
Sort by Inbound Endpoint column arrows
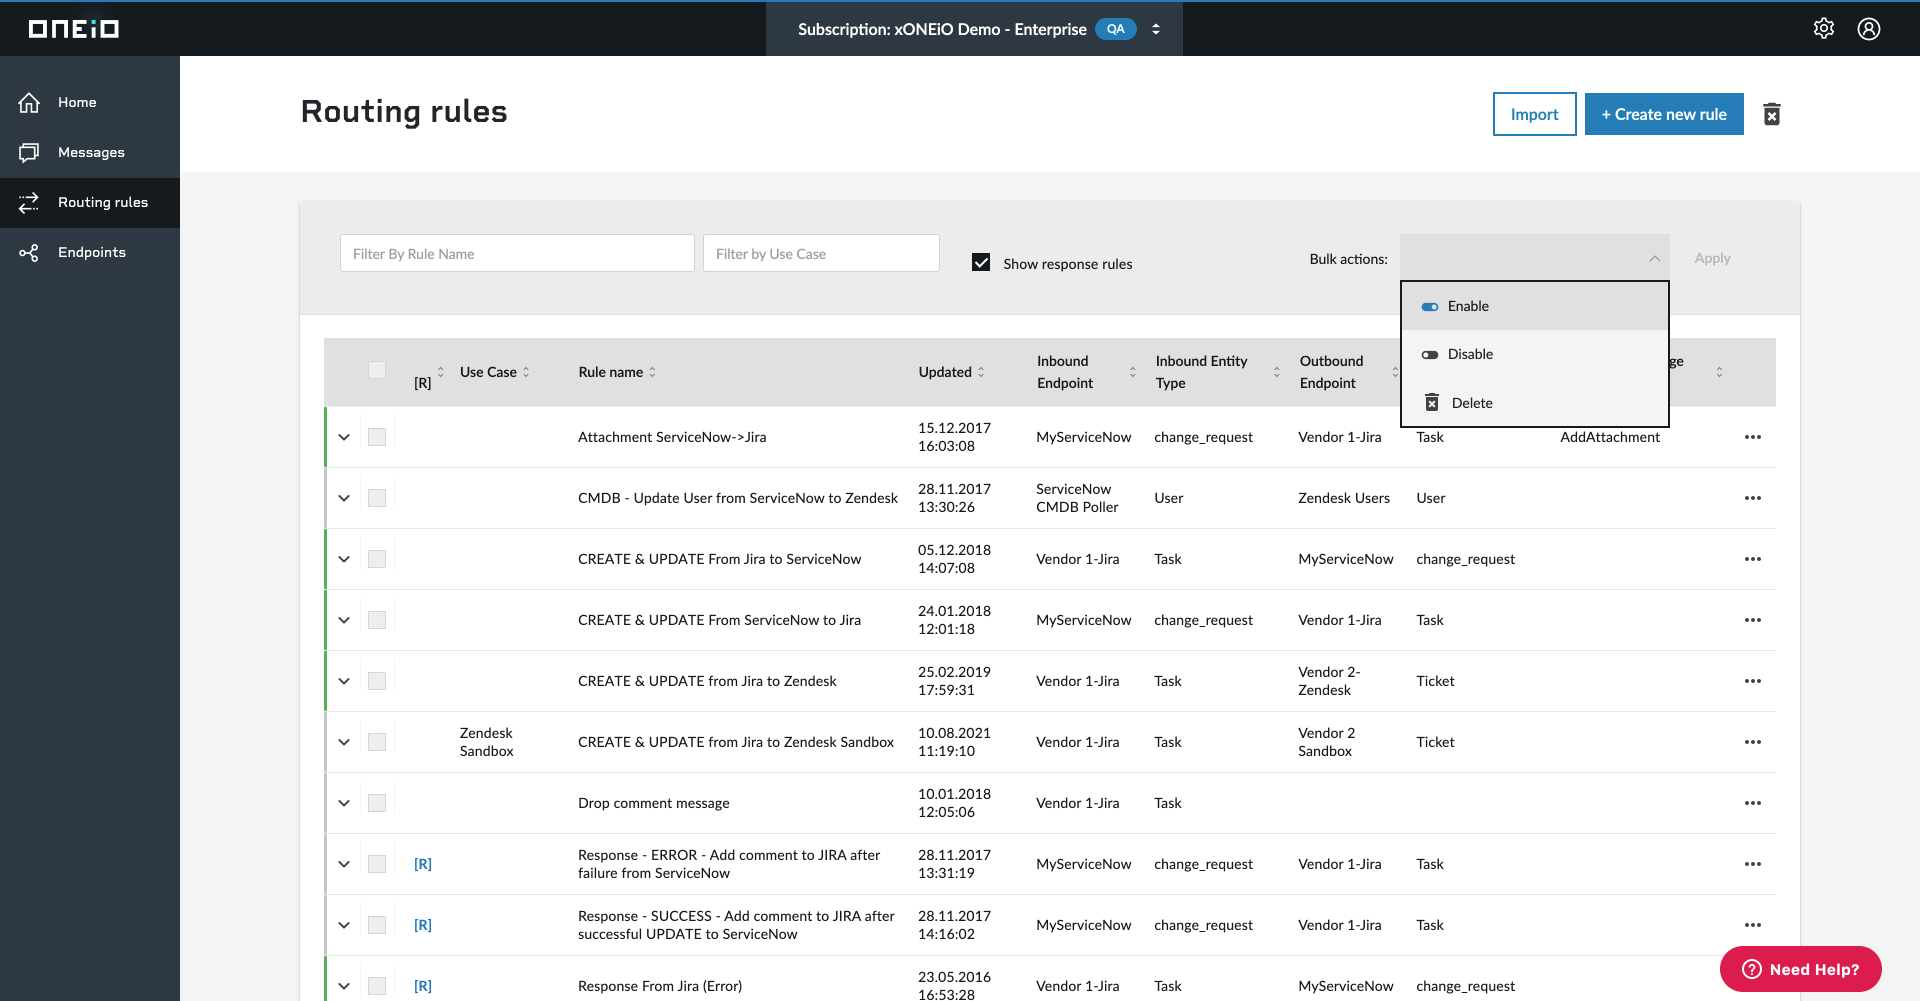pyautogui.click(x=1133, y=372)
